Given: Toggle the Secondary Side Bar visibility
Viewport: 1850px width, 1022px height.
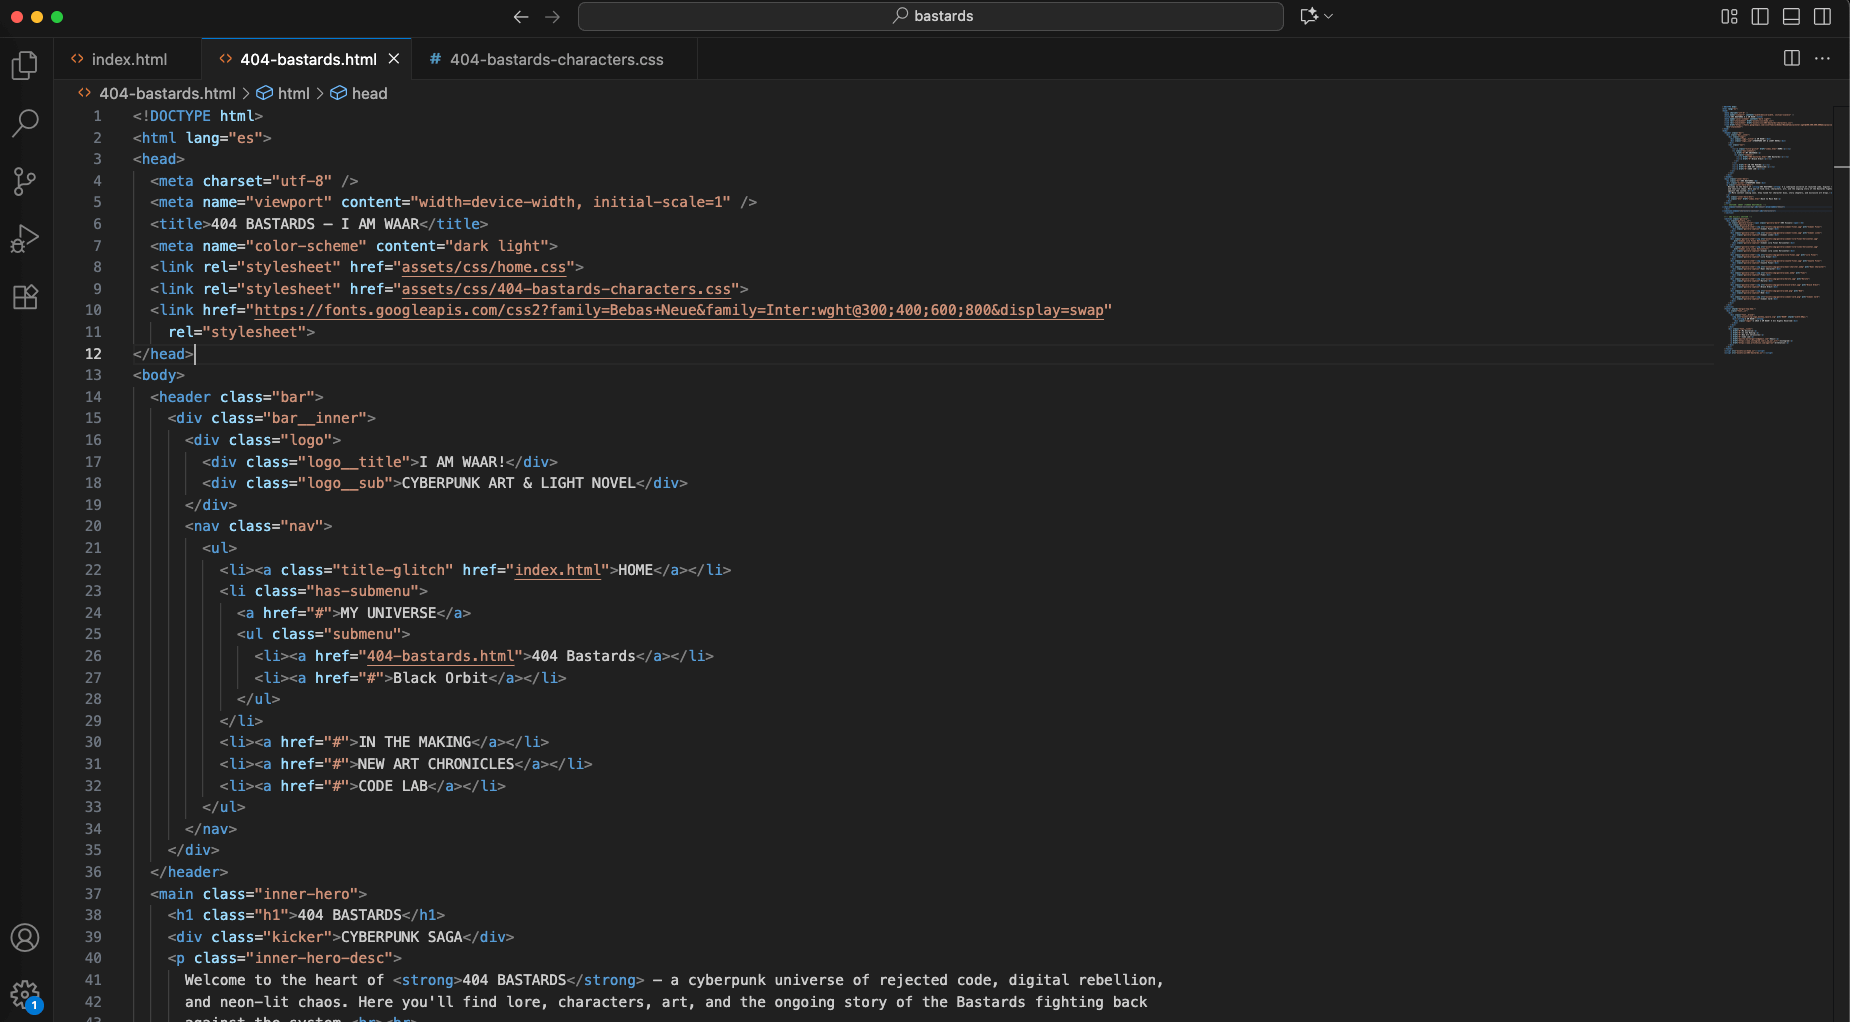Looking at the screenshot, I should (1822, 16).
